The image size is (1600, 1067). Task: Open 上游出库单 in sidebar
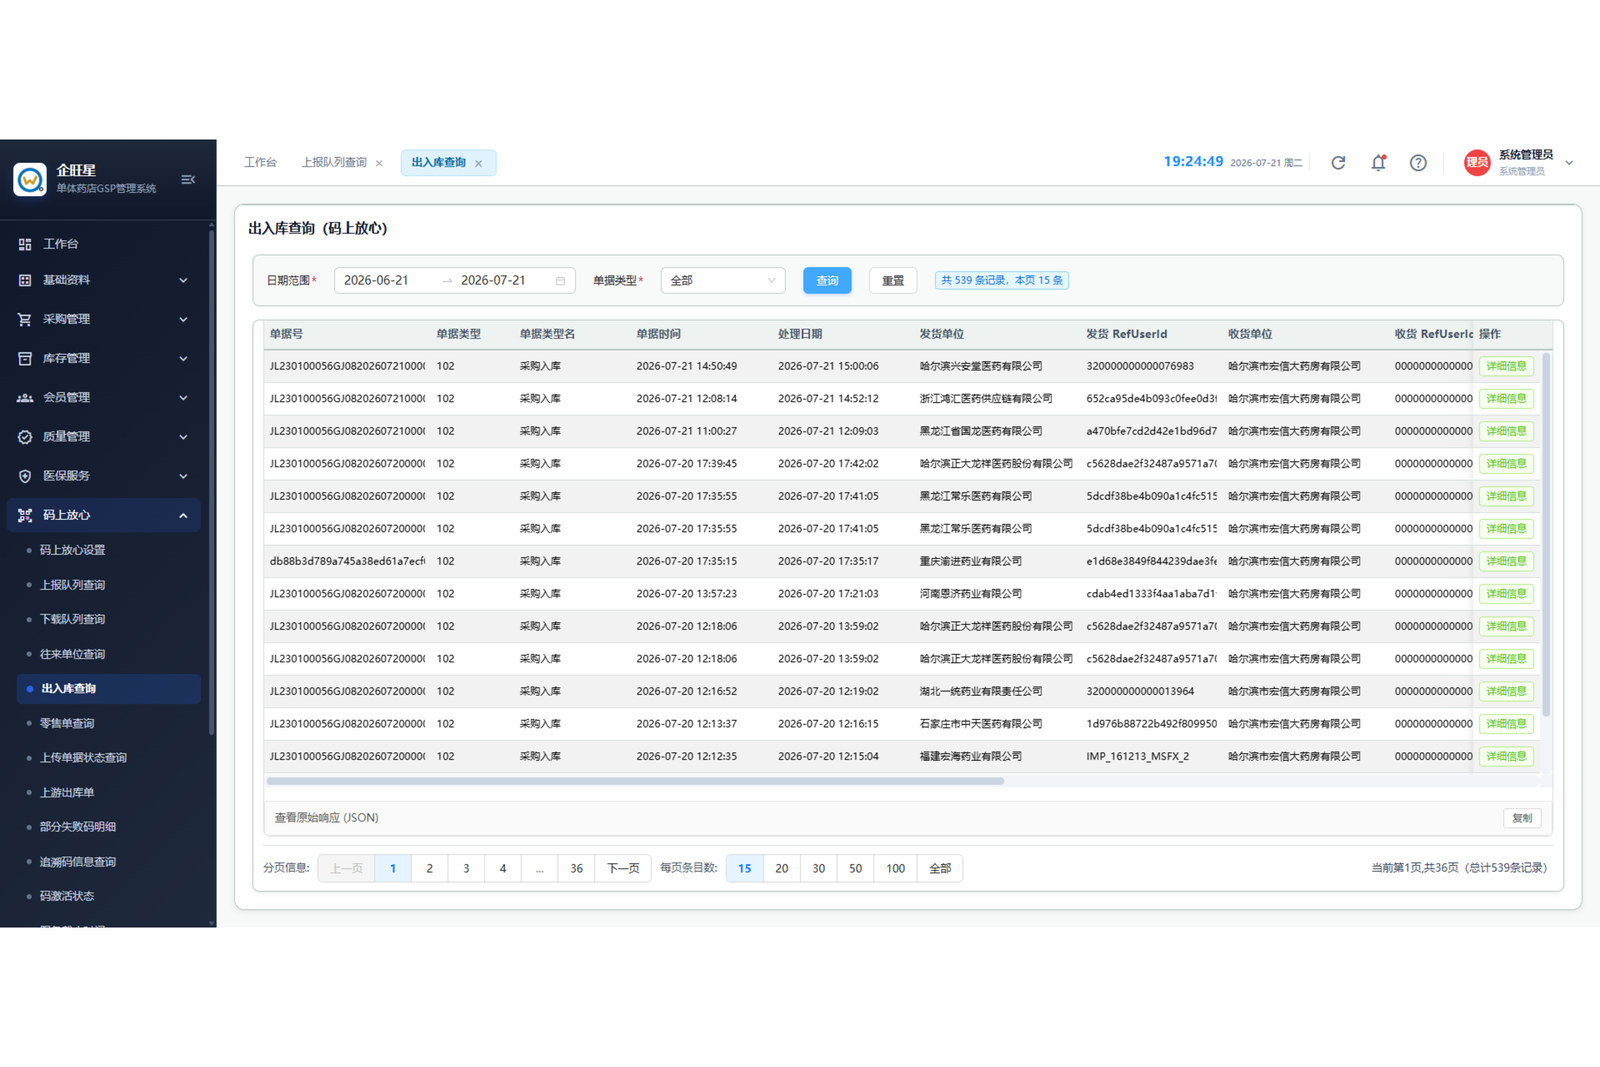tap(67, 792)
